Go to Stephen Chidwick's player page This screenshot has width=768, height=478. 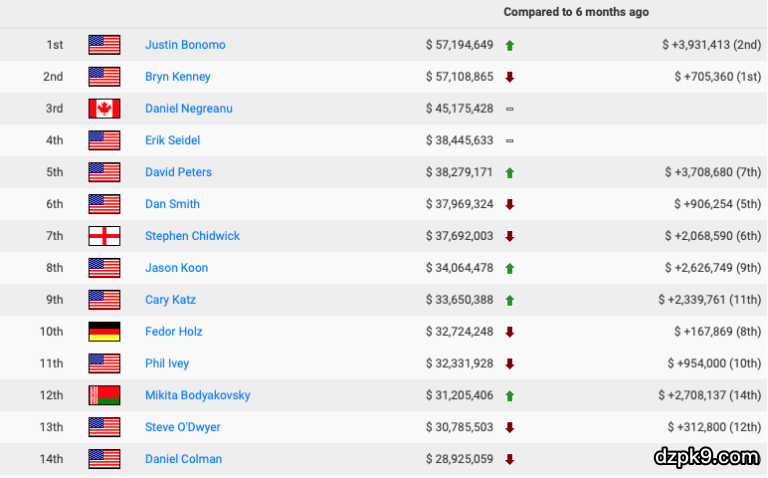pyautogui.click(x=192, y=236)
